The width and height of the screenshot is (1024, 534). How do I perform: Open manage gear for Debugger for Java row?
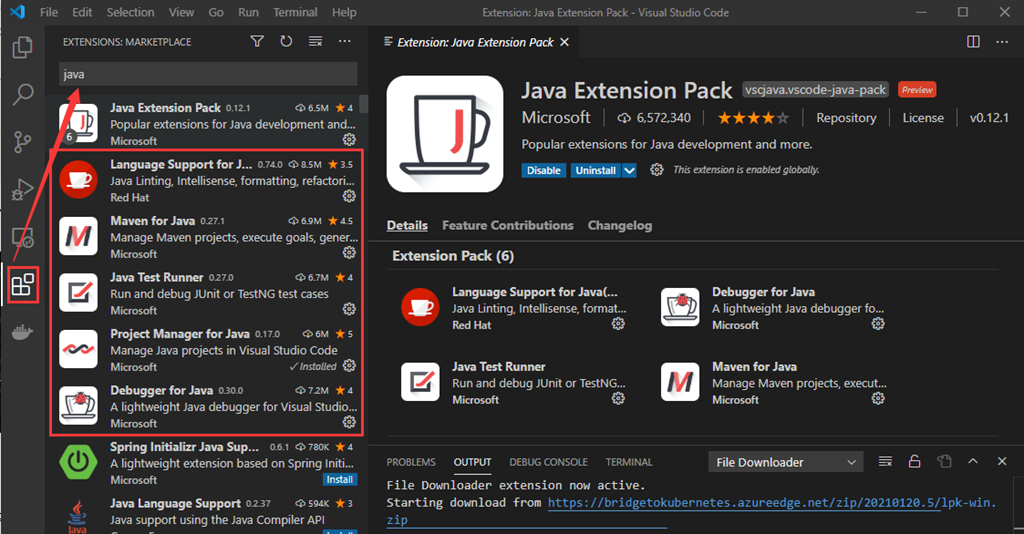(349, 422)
